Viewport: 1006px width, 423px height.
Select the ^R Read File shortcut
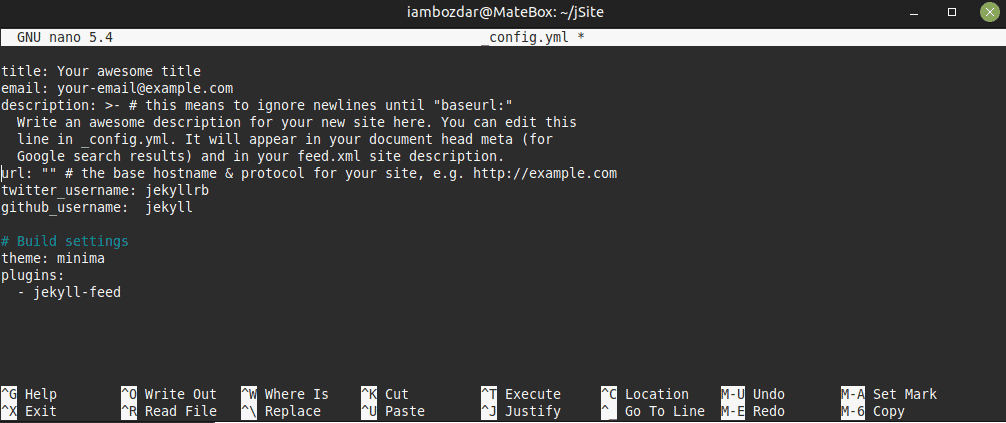coord(169,411)
